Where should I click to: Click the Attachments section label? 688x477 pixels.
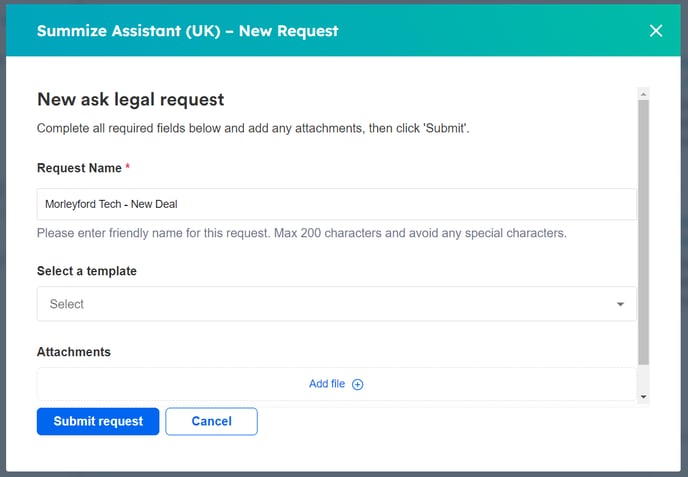[x=74, y=352]
